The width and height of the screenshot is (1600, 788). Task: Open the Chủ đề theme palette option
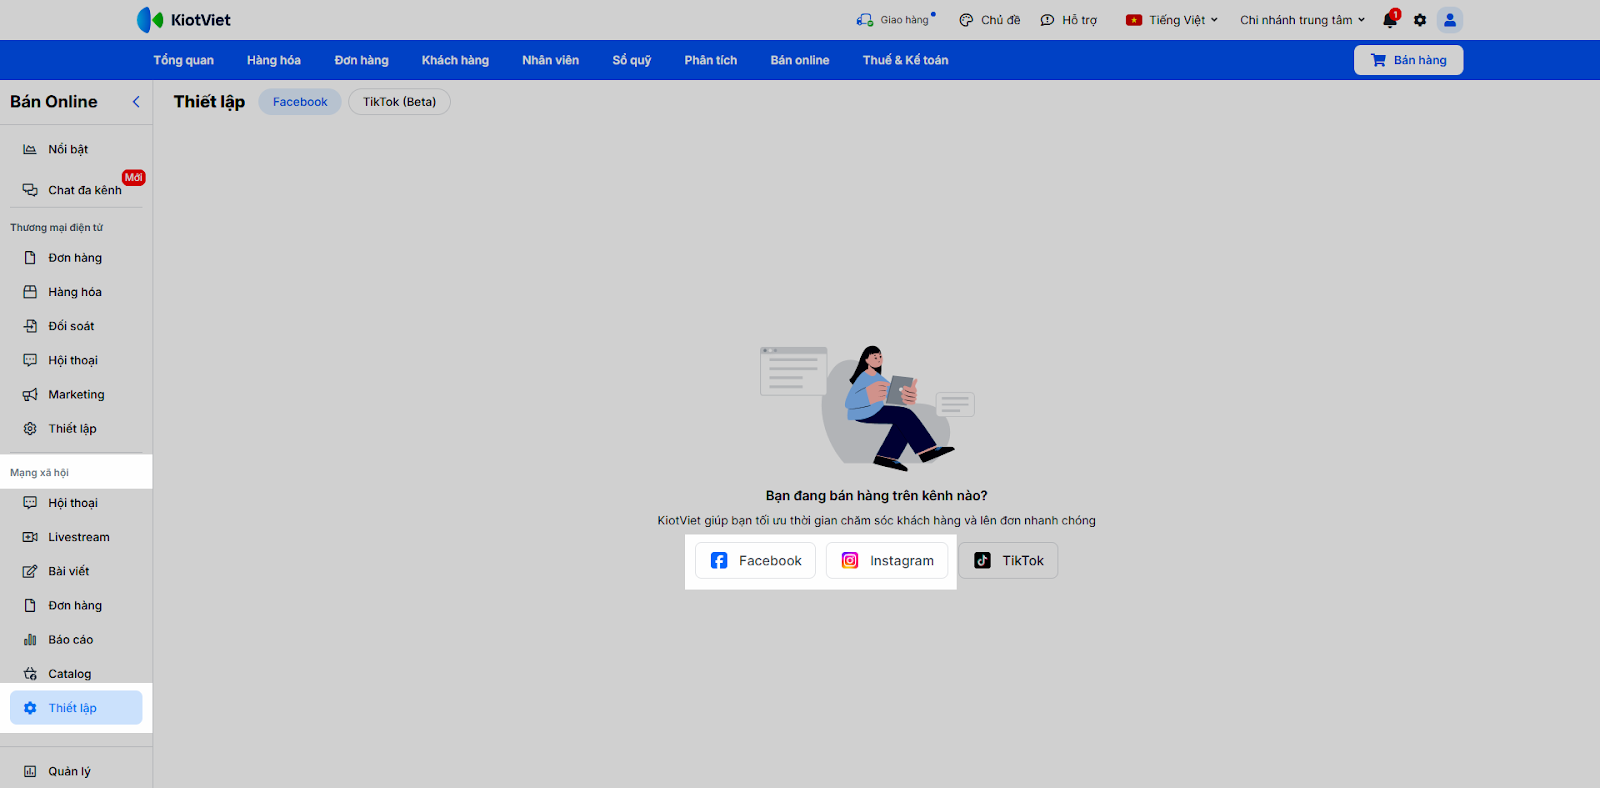[x=989, y=20]
